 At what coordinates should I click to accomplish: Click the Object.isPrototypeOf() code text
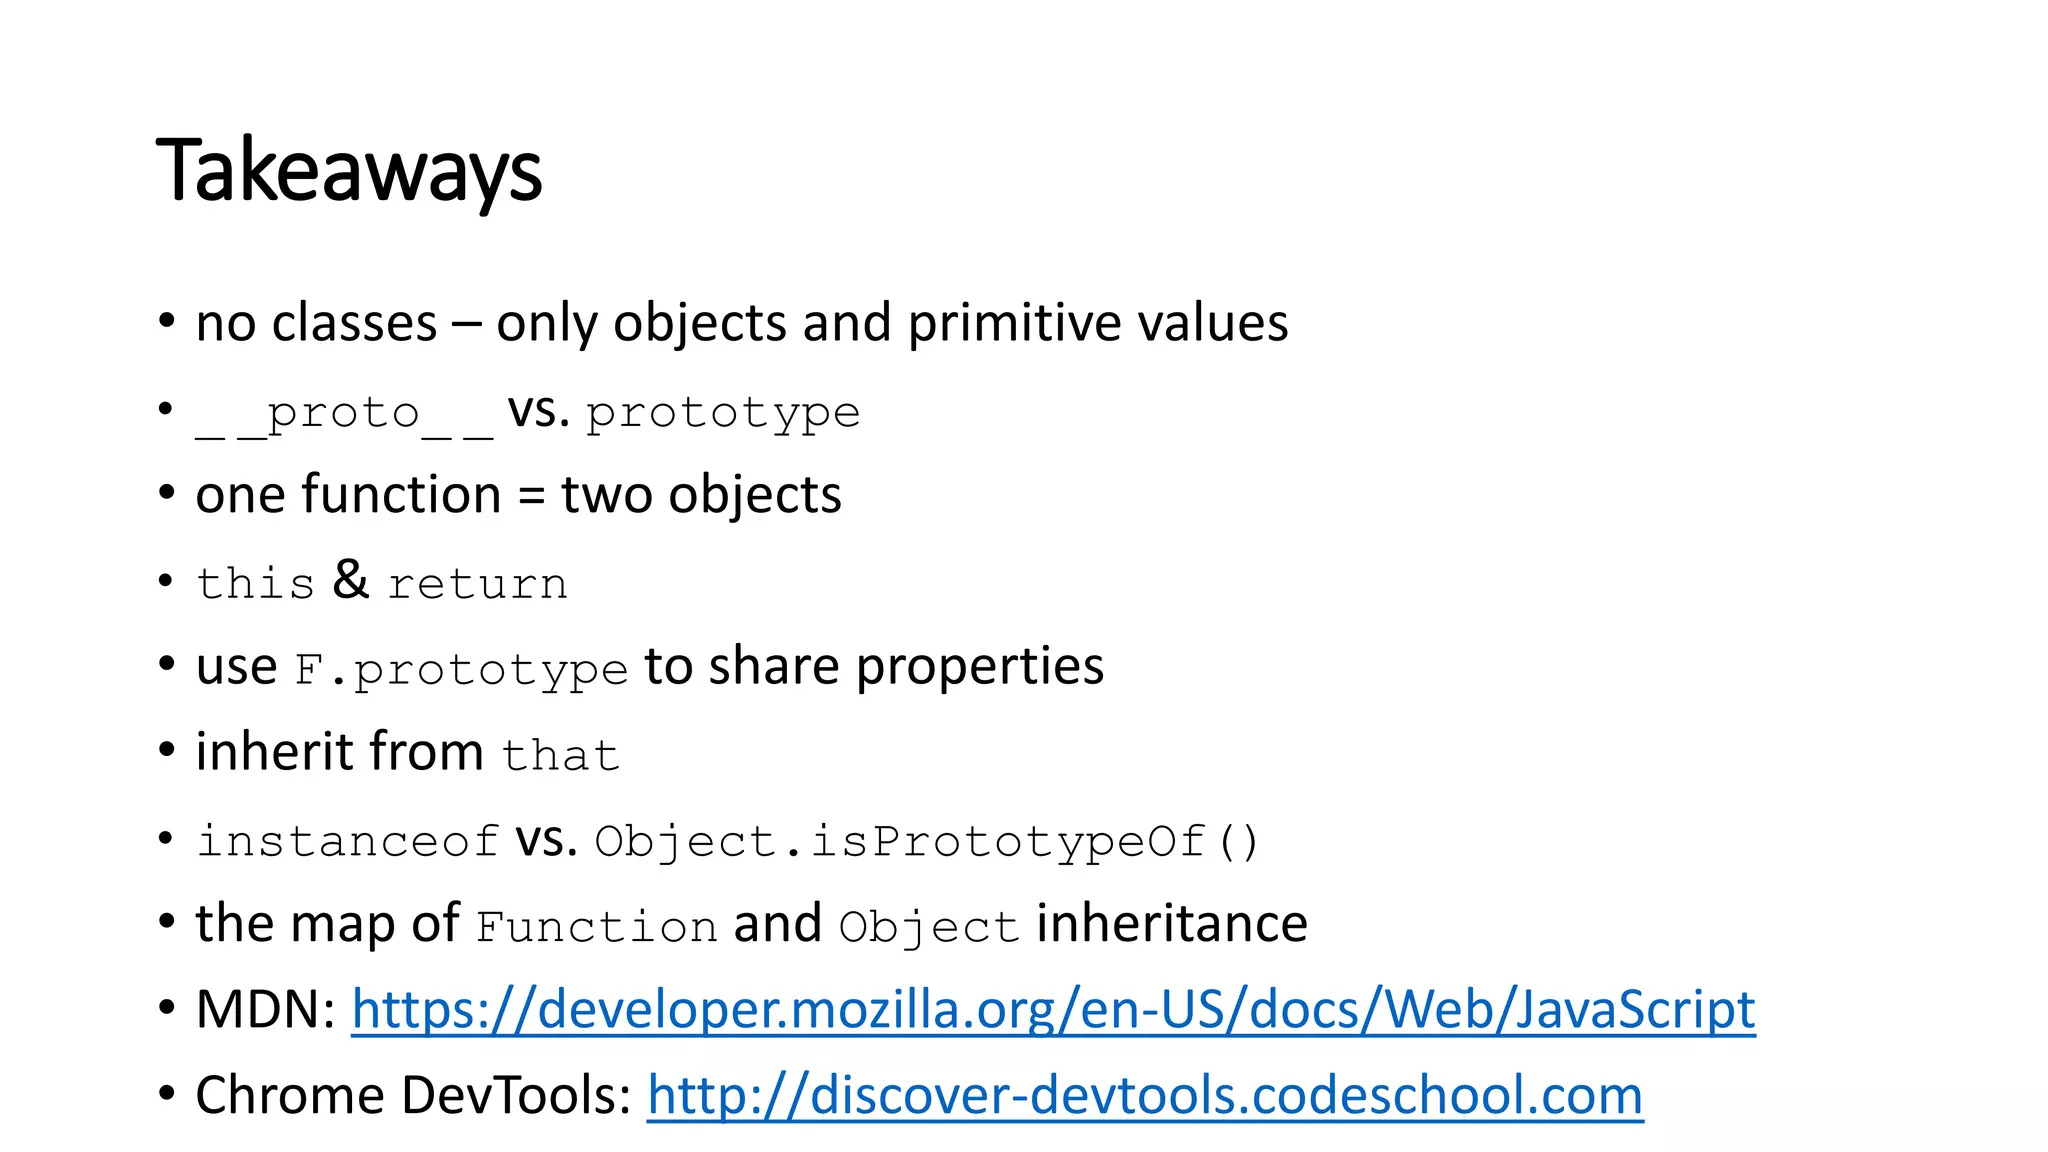click(926, 841)
